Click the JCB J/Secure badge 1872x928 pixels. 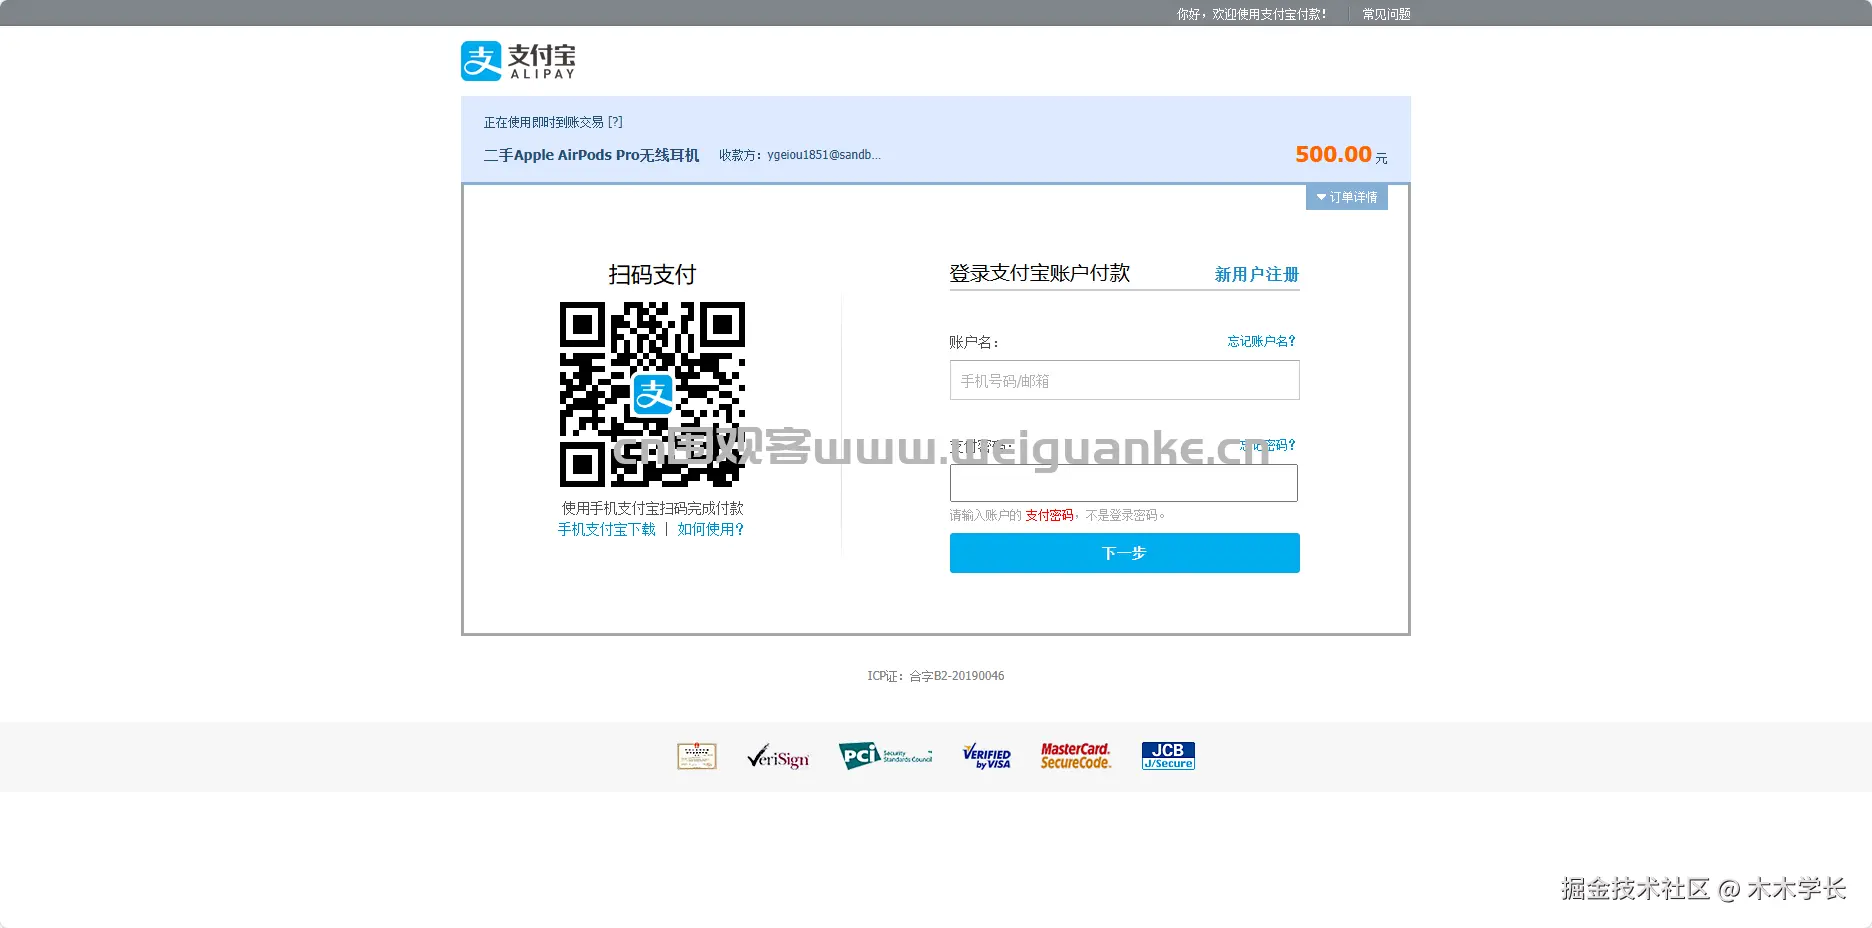1168,756
